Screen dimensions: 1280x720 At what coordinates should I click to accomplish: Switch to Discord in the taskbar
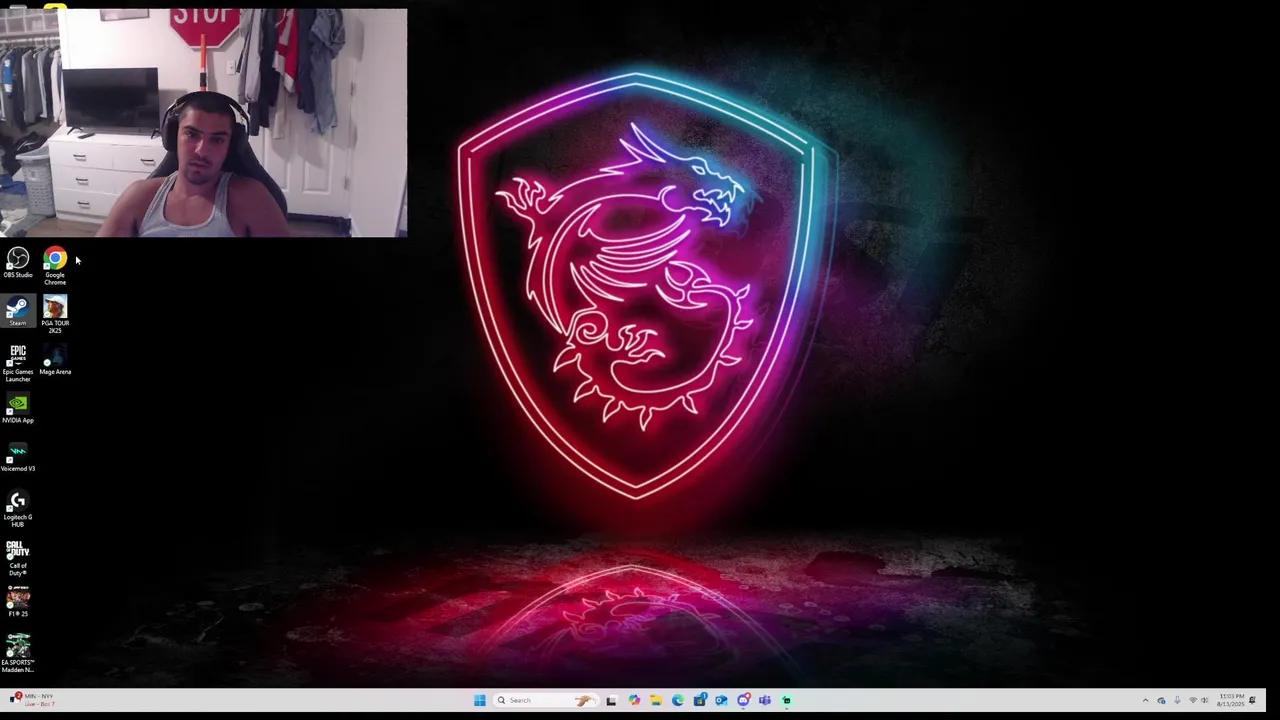tap(743, 700)
